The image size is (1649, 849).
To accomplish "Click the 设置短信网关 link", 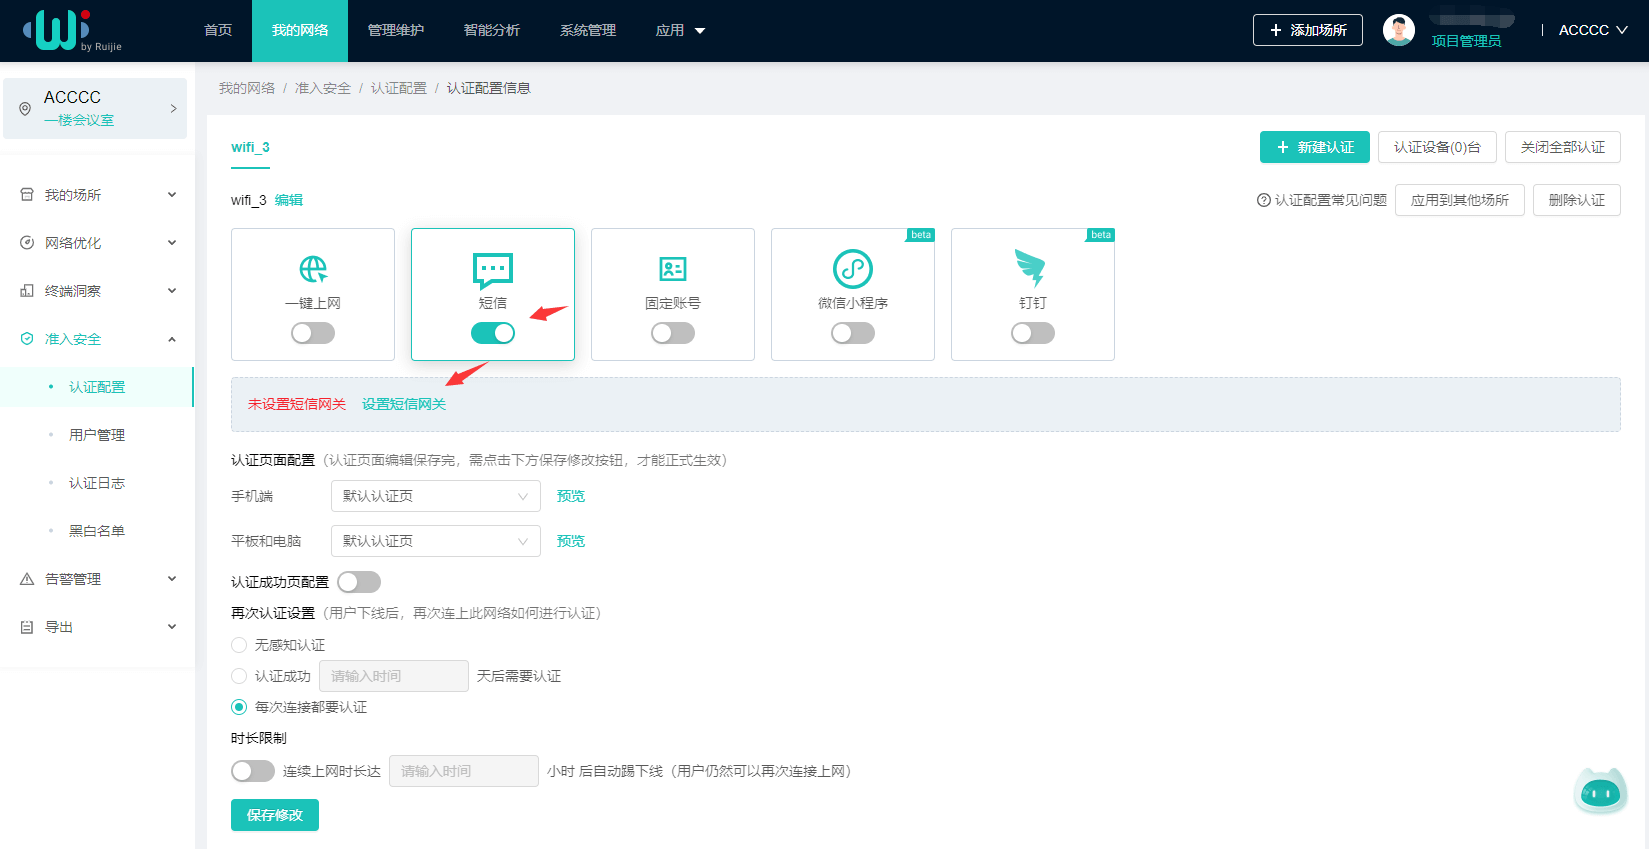I will coord(404,404).
